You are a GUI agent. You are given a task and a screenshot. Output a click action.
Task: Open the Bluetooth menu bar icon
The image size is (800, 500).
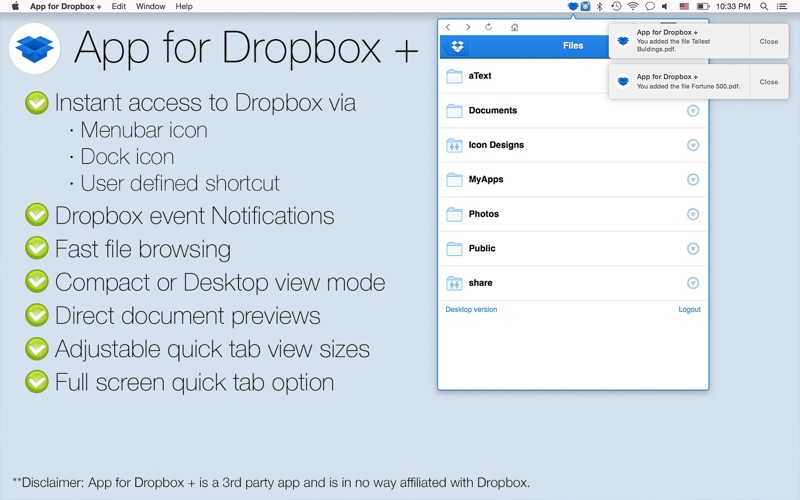pyautogui.click(x=600, y=6)
